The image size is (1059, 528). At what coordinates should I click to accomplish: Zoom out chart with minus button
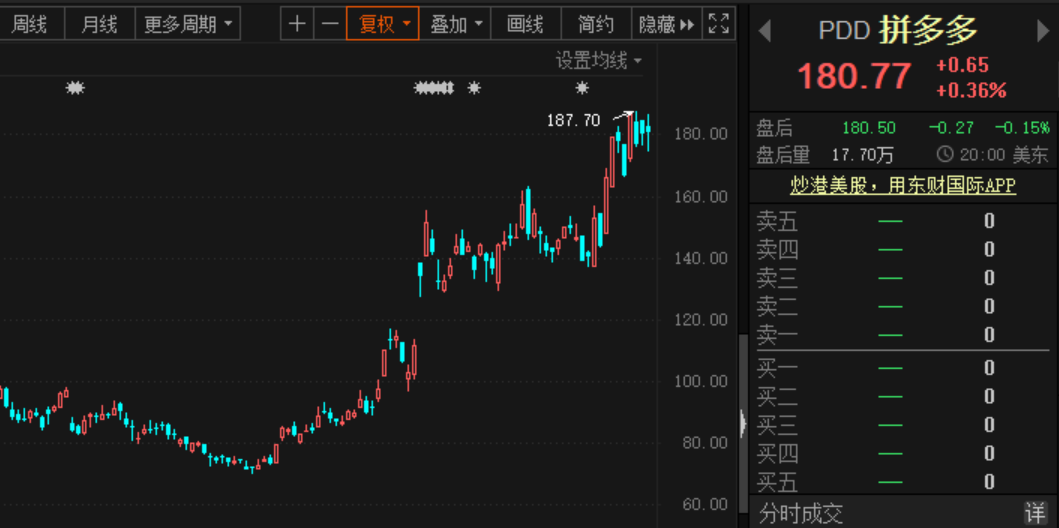330,24
